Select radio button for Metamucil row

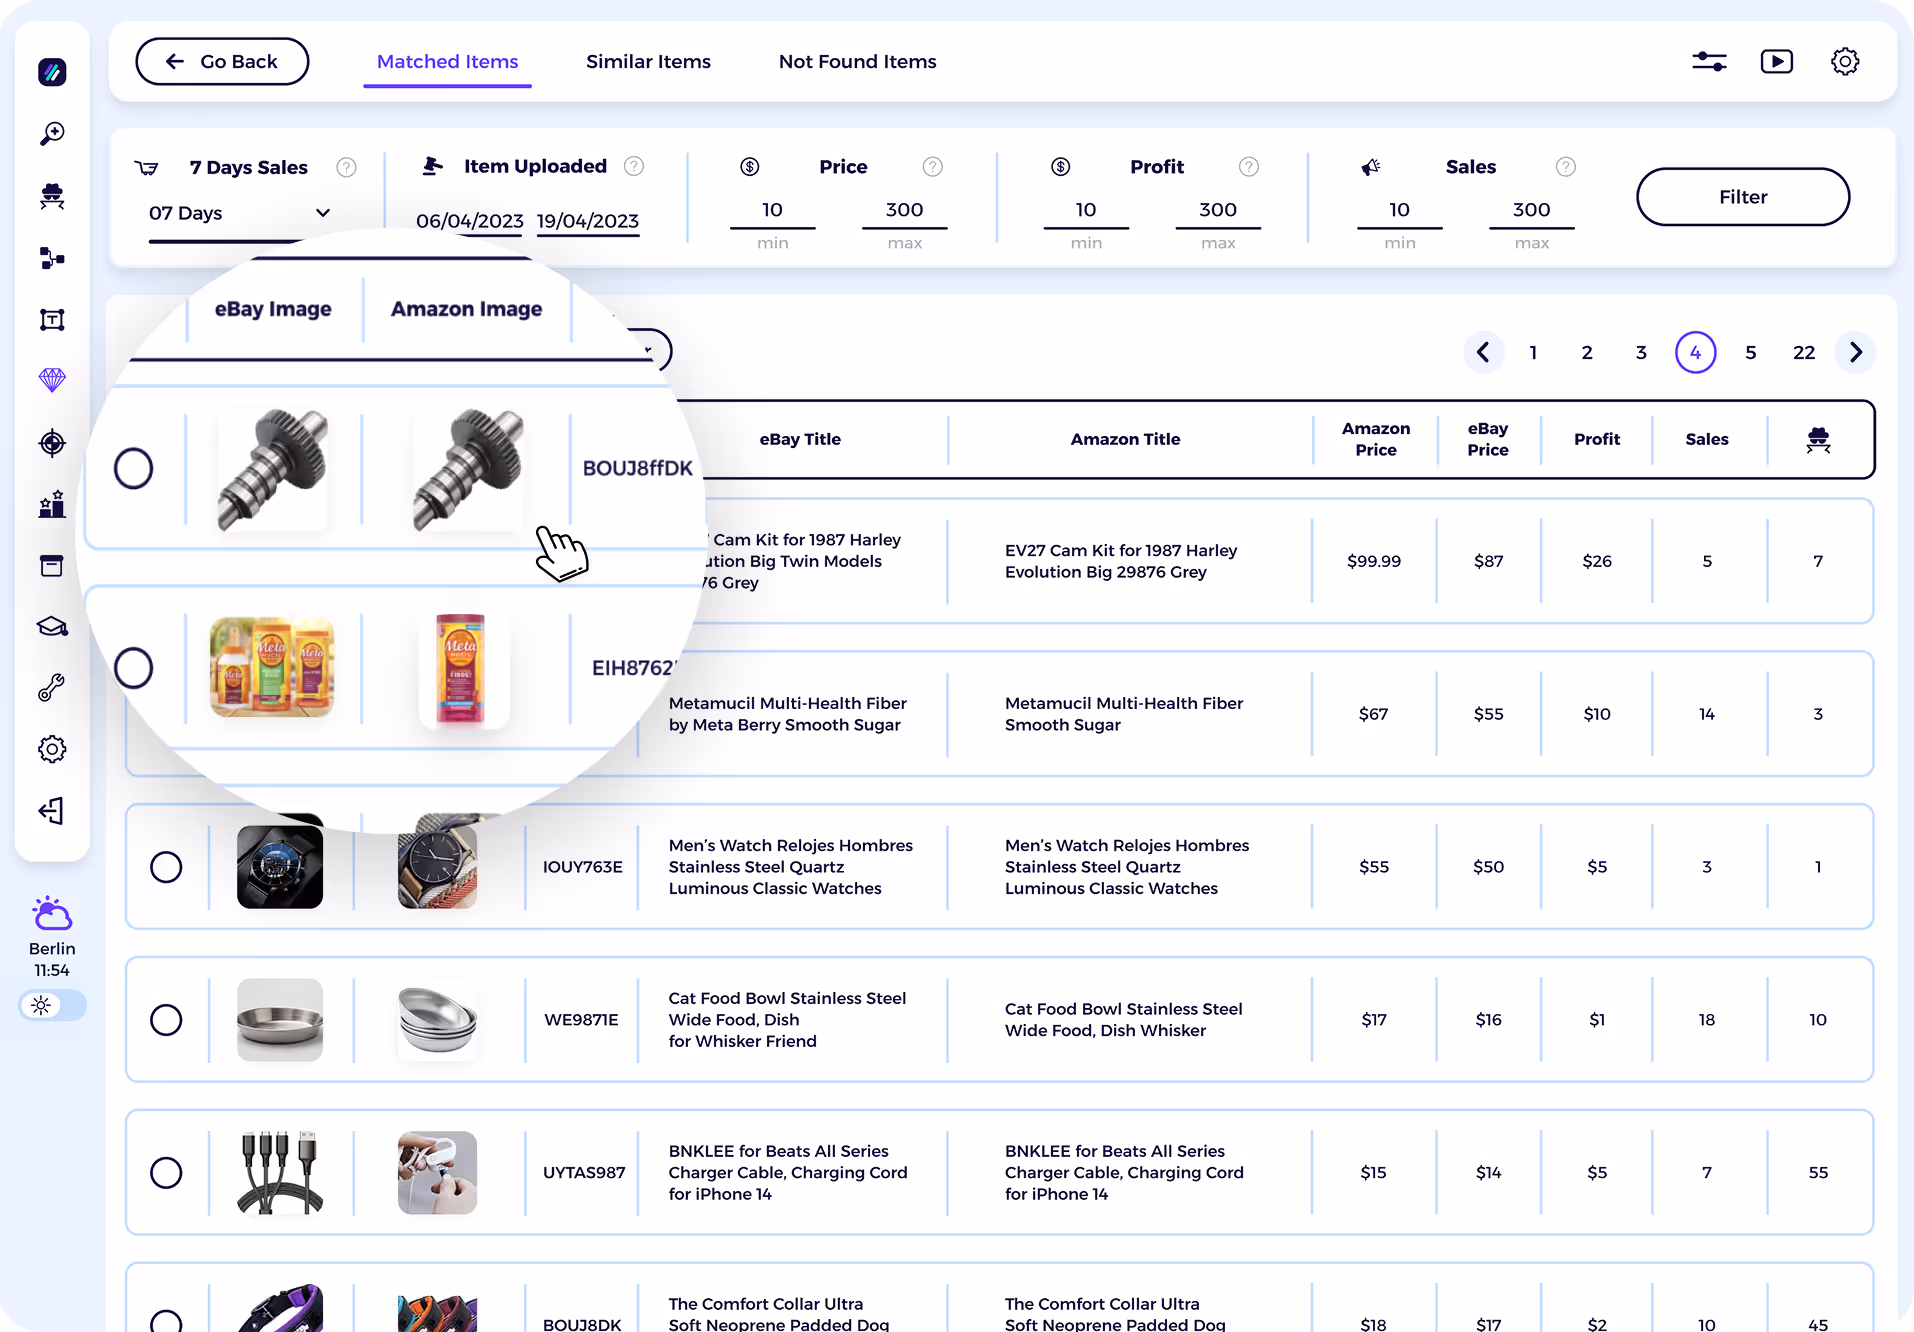click(x=133, y=668)
